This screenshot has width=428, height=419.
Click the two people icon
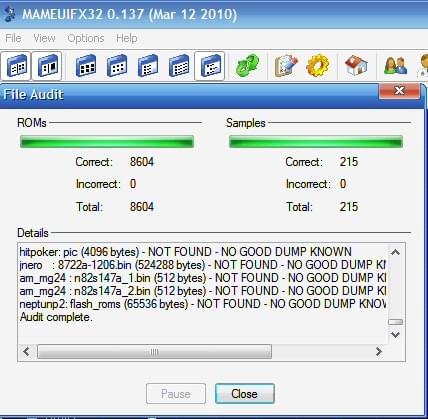395,65
